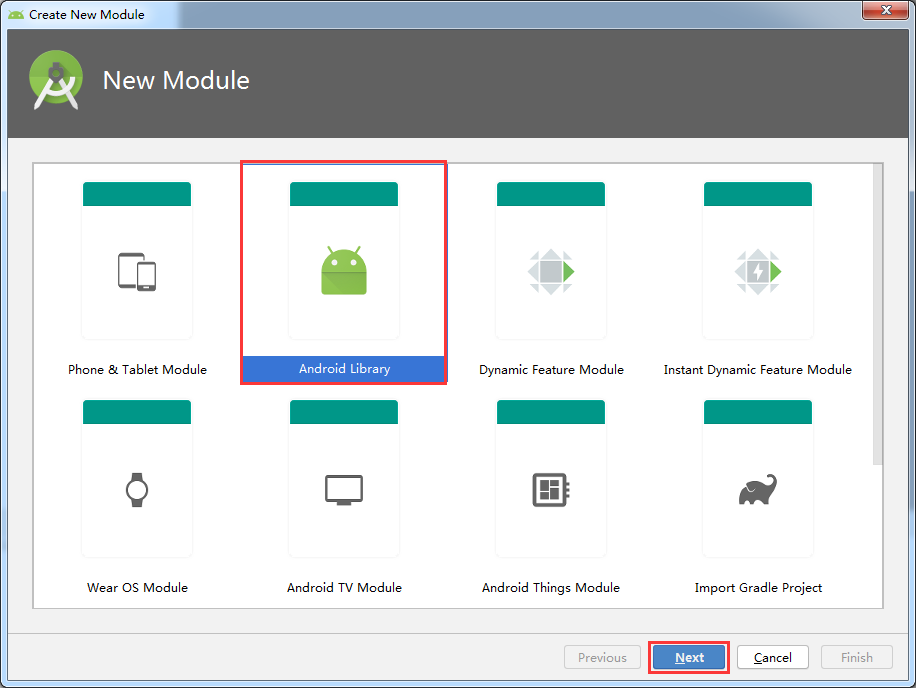Select the Instant Dynamic Feature Module icon
The width and height of the screenshot is (916, 688).
coord(758,272)
